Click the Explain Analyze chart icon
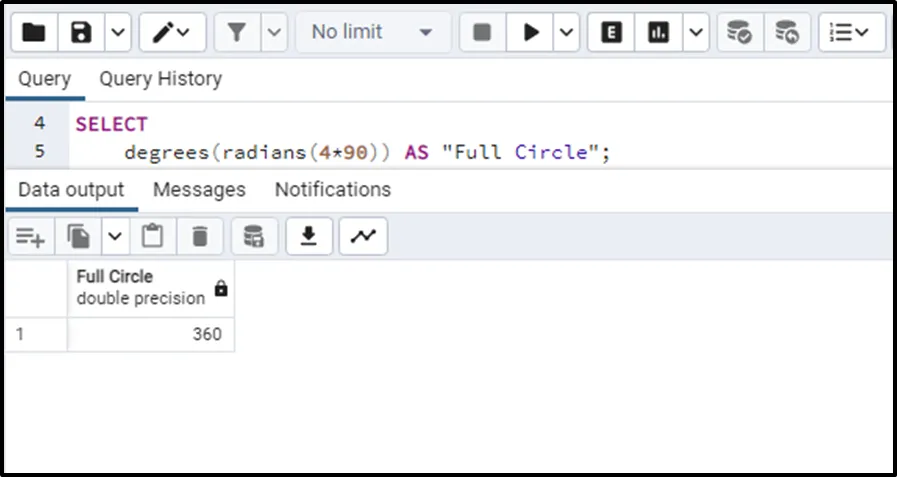The height and width of the screenshot is (477, 897). point(658,33)
